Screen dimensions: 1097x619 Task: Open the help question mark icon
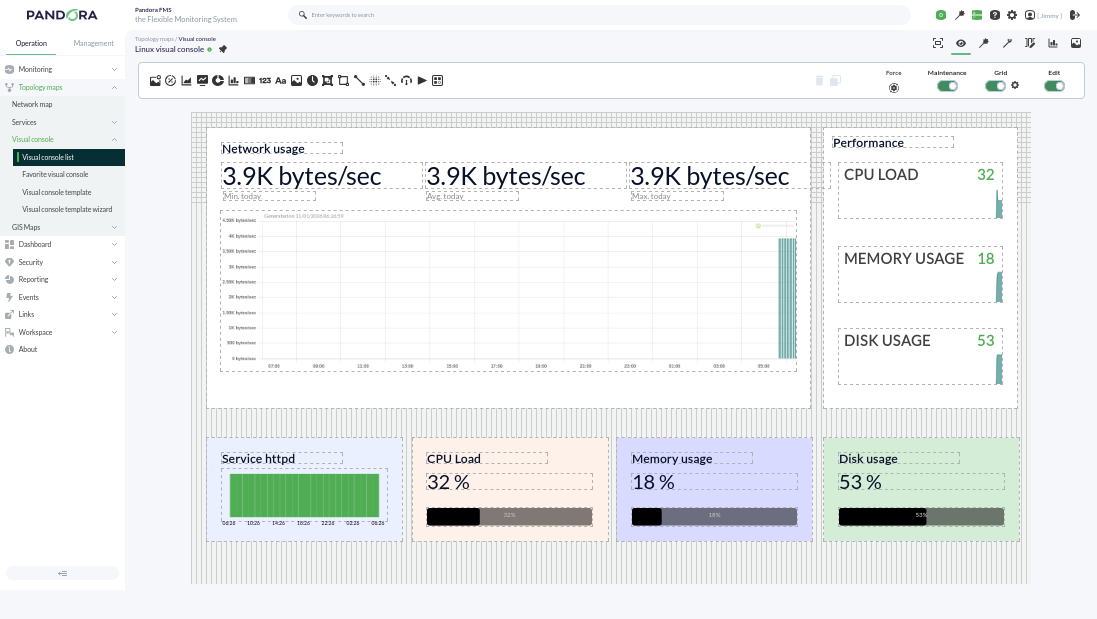[995, 15]
